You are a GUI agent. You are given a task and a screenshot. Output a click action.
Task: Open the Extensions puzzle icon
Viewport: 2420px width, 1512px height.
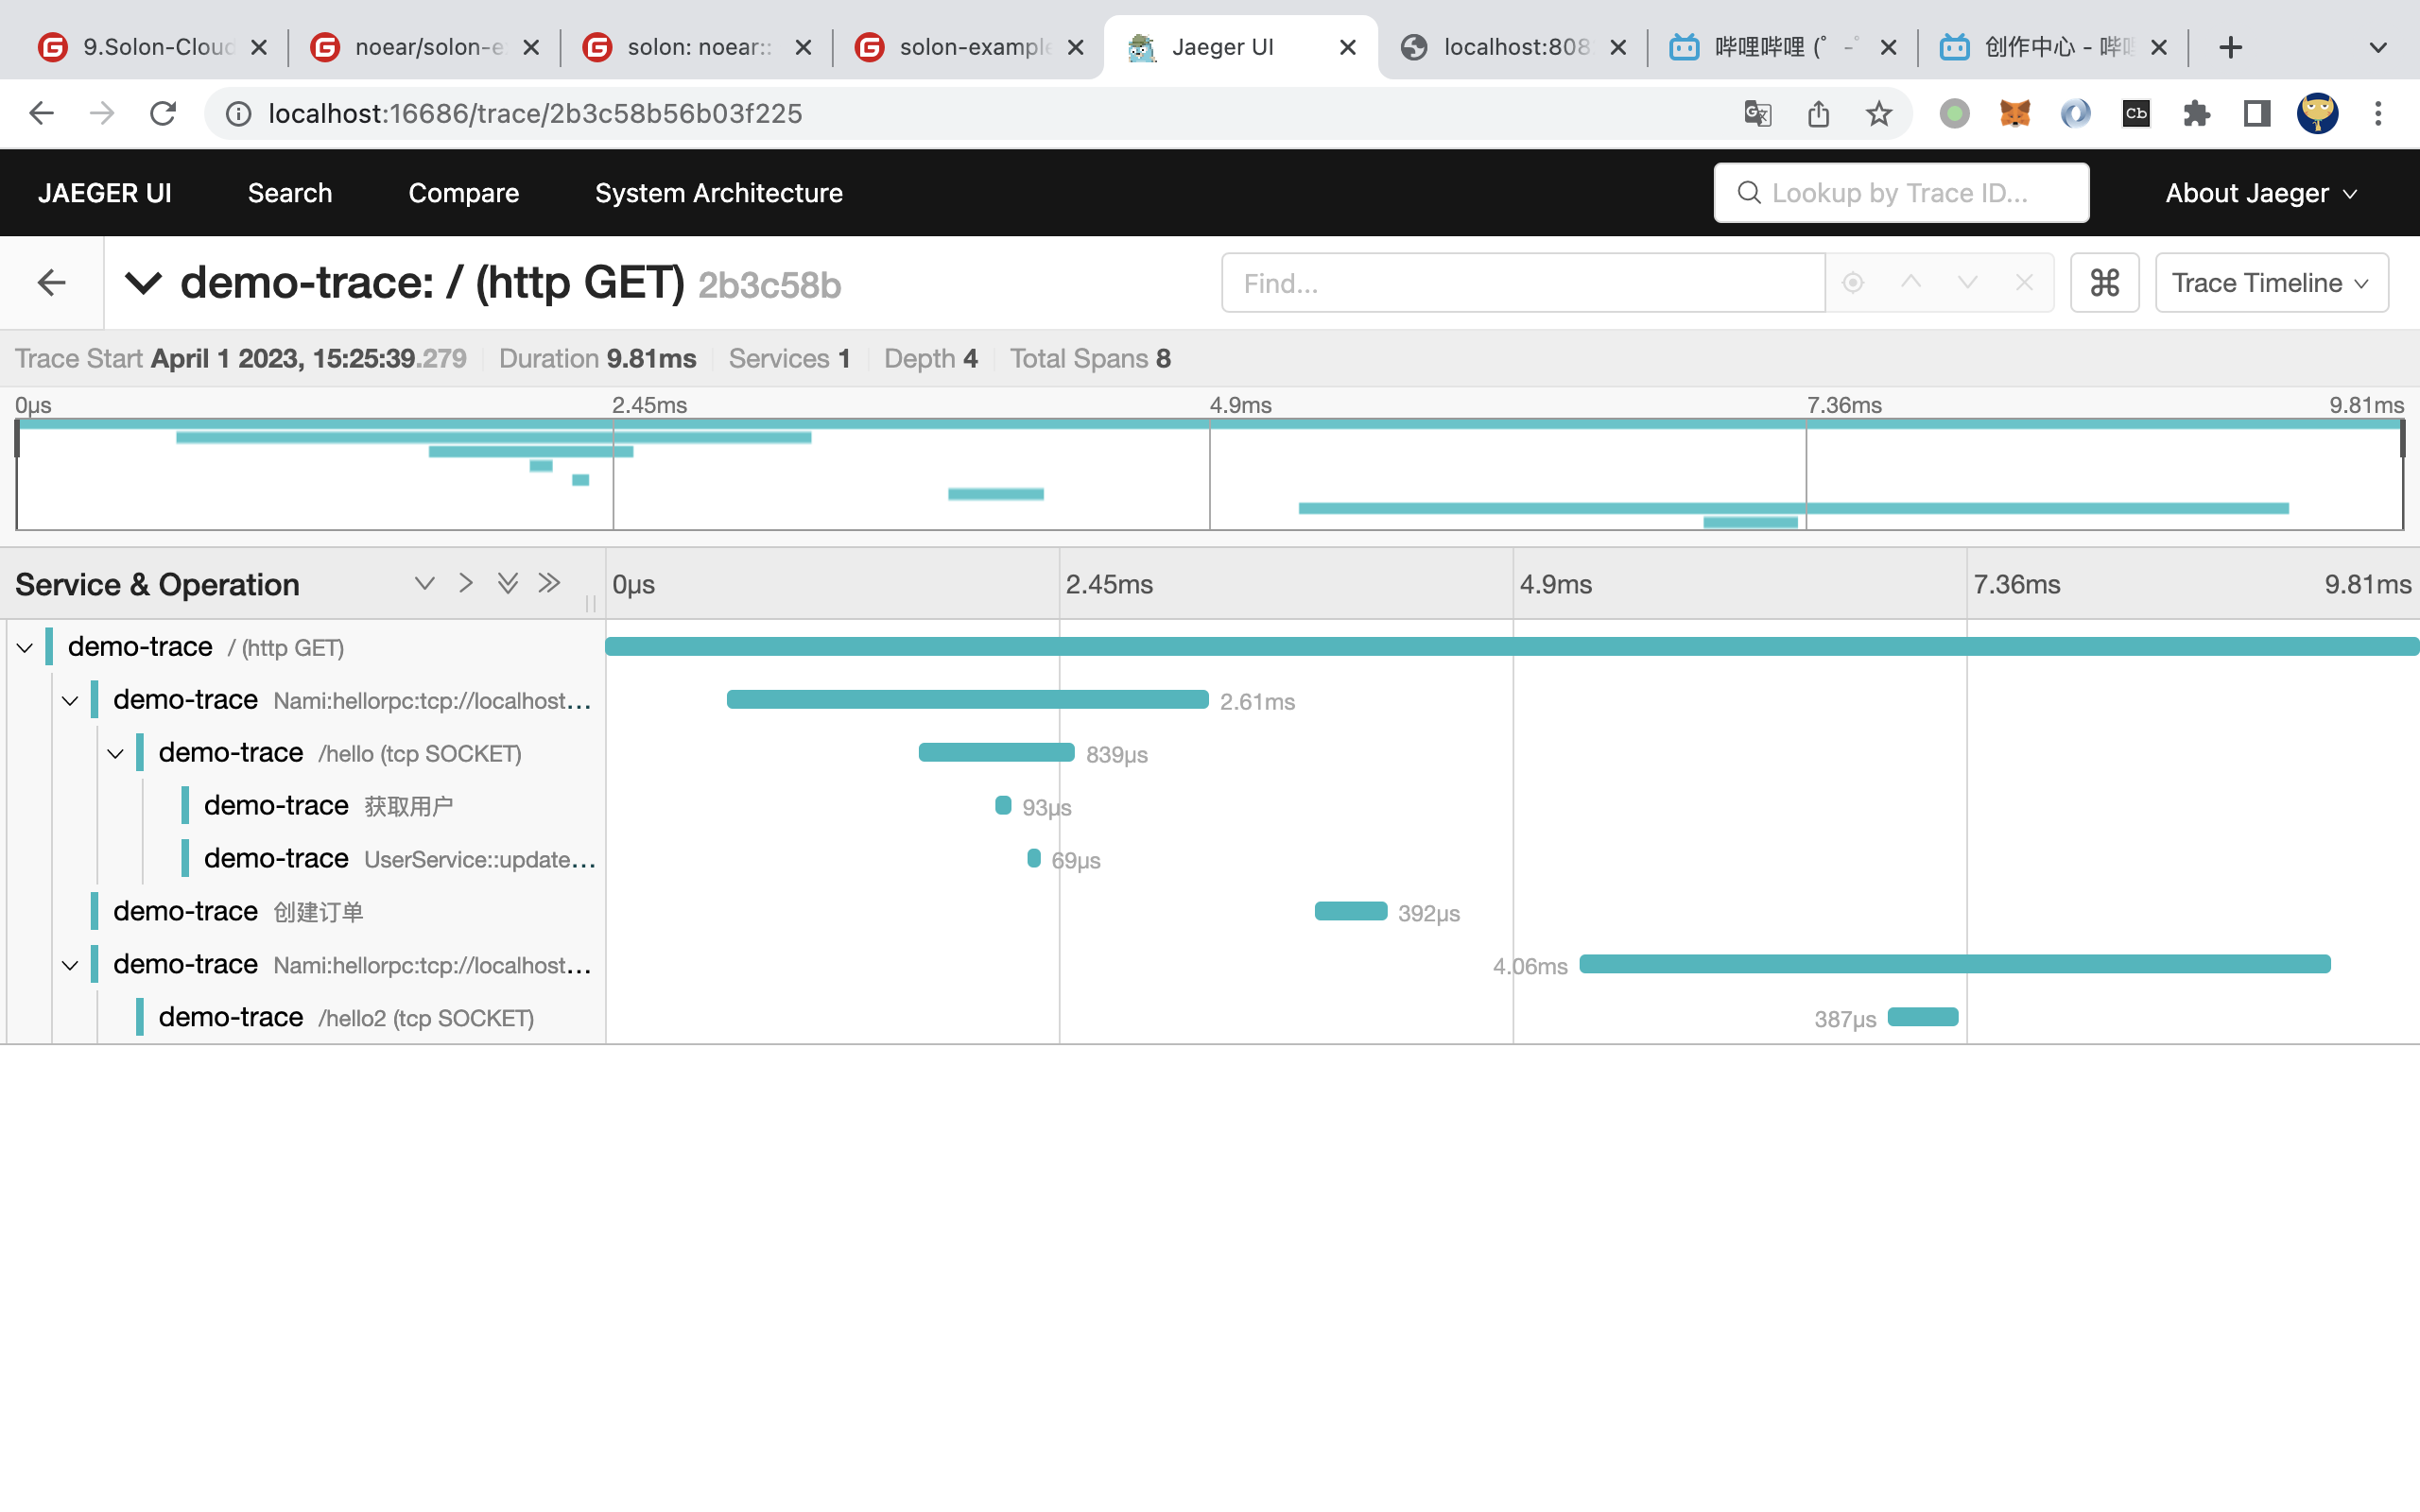(x=2197, y=113)
